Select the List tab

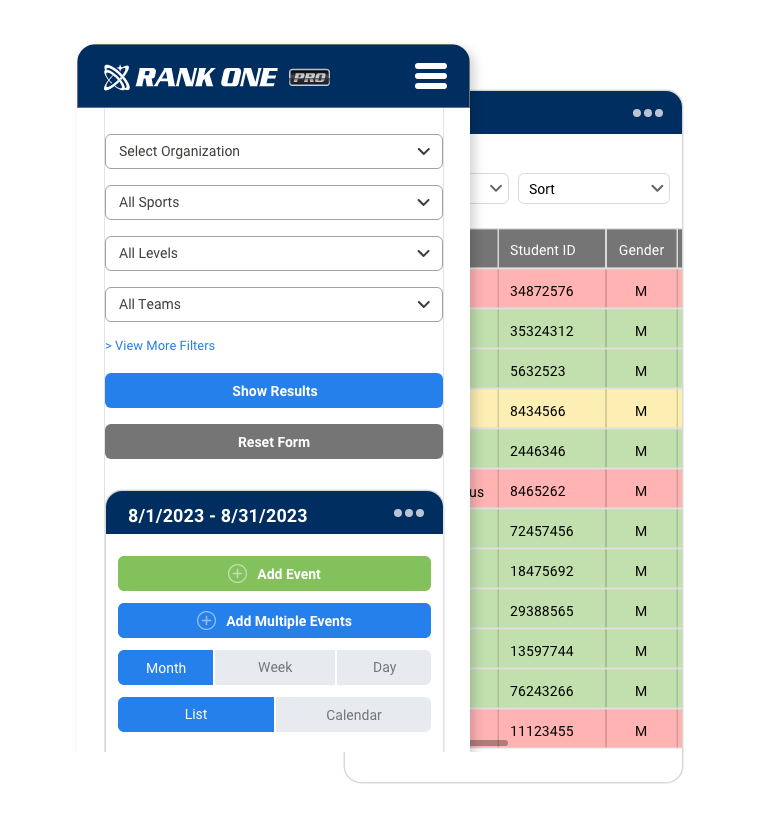pos(196,715)
